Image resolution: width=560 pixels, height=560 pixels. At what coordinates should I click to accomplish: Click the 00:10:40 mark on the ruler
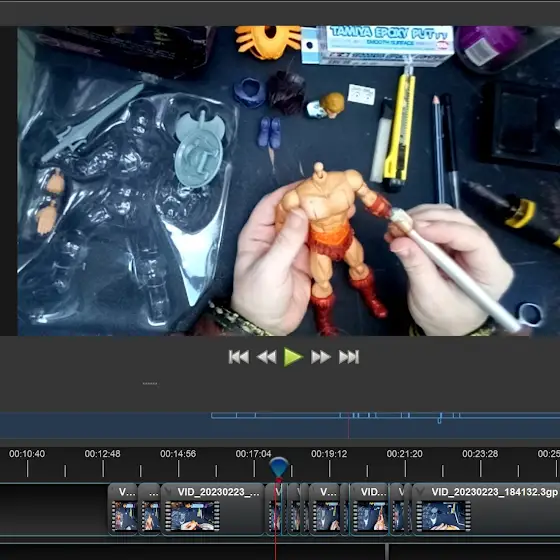(x=27, y=454)
